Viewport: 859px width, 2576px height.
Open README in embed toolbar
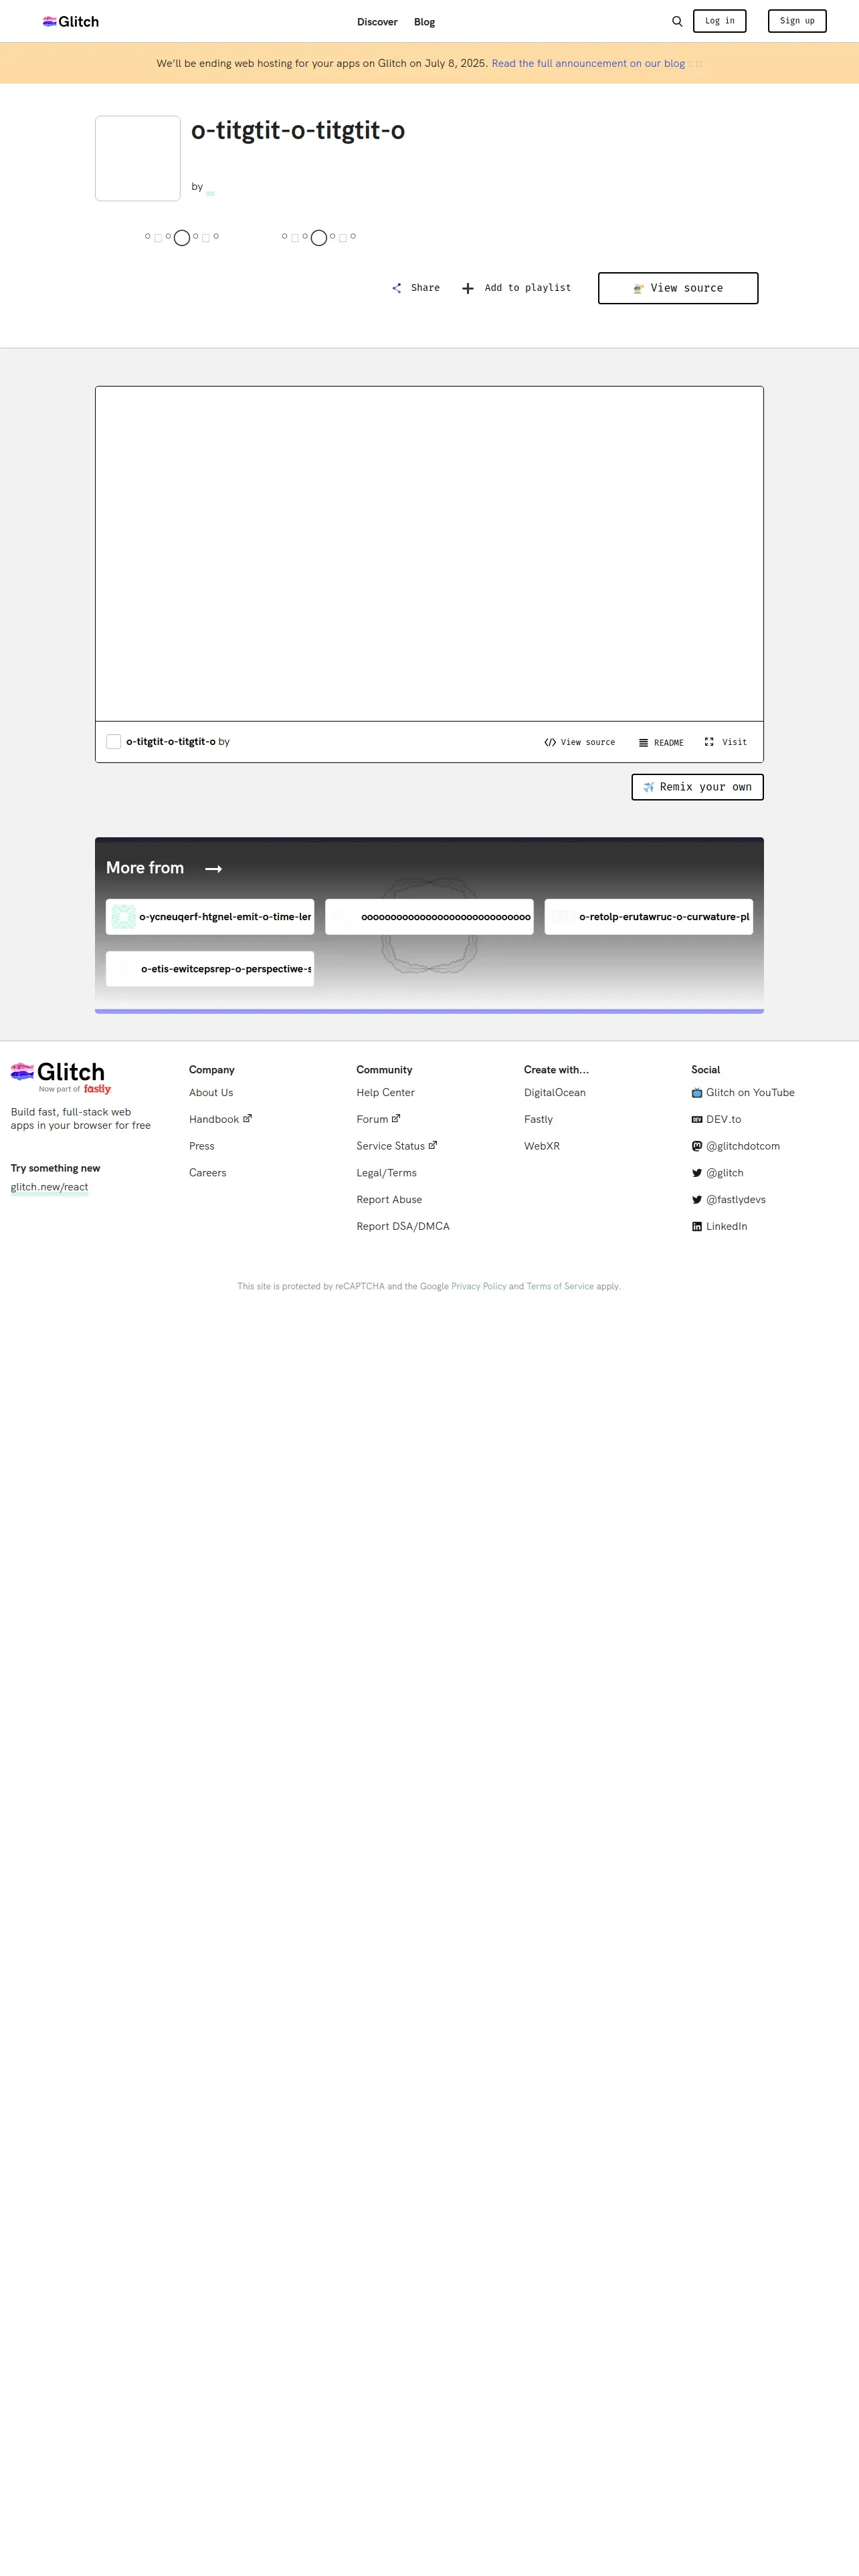coord(661,742)
